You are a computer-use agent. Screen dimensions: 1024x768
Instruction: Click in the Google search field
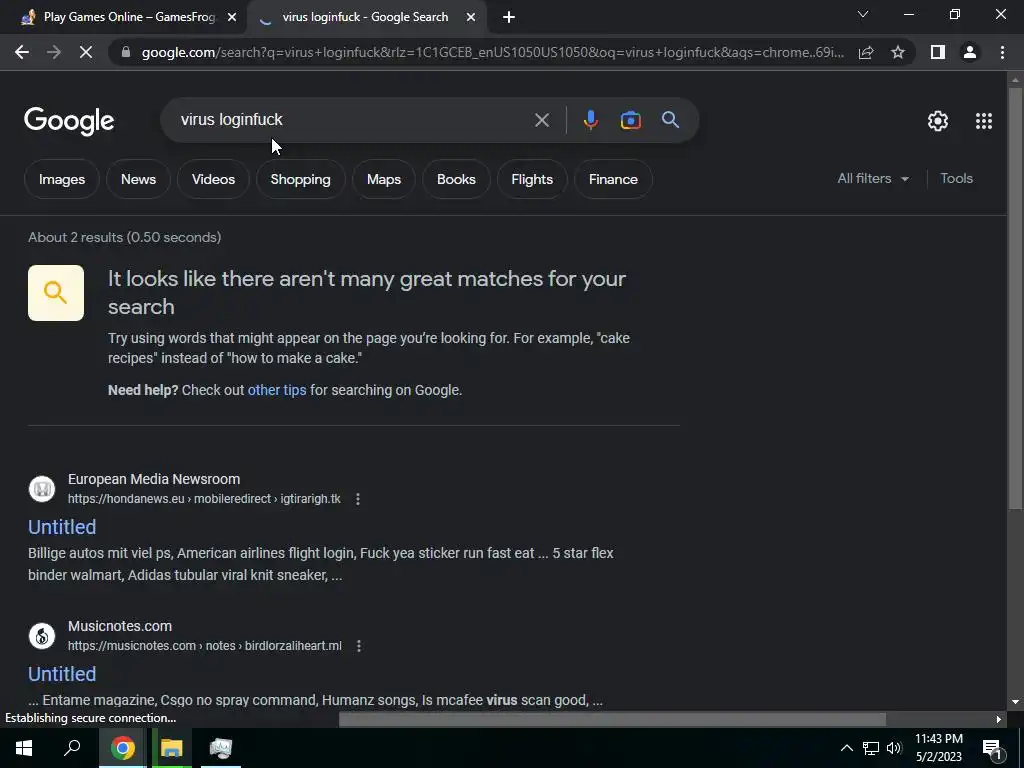click(x=353, y=120)
